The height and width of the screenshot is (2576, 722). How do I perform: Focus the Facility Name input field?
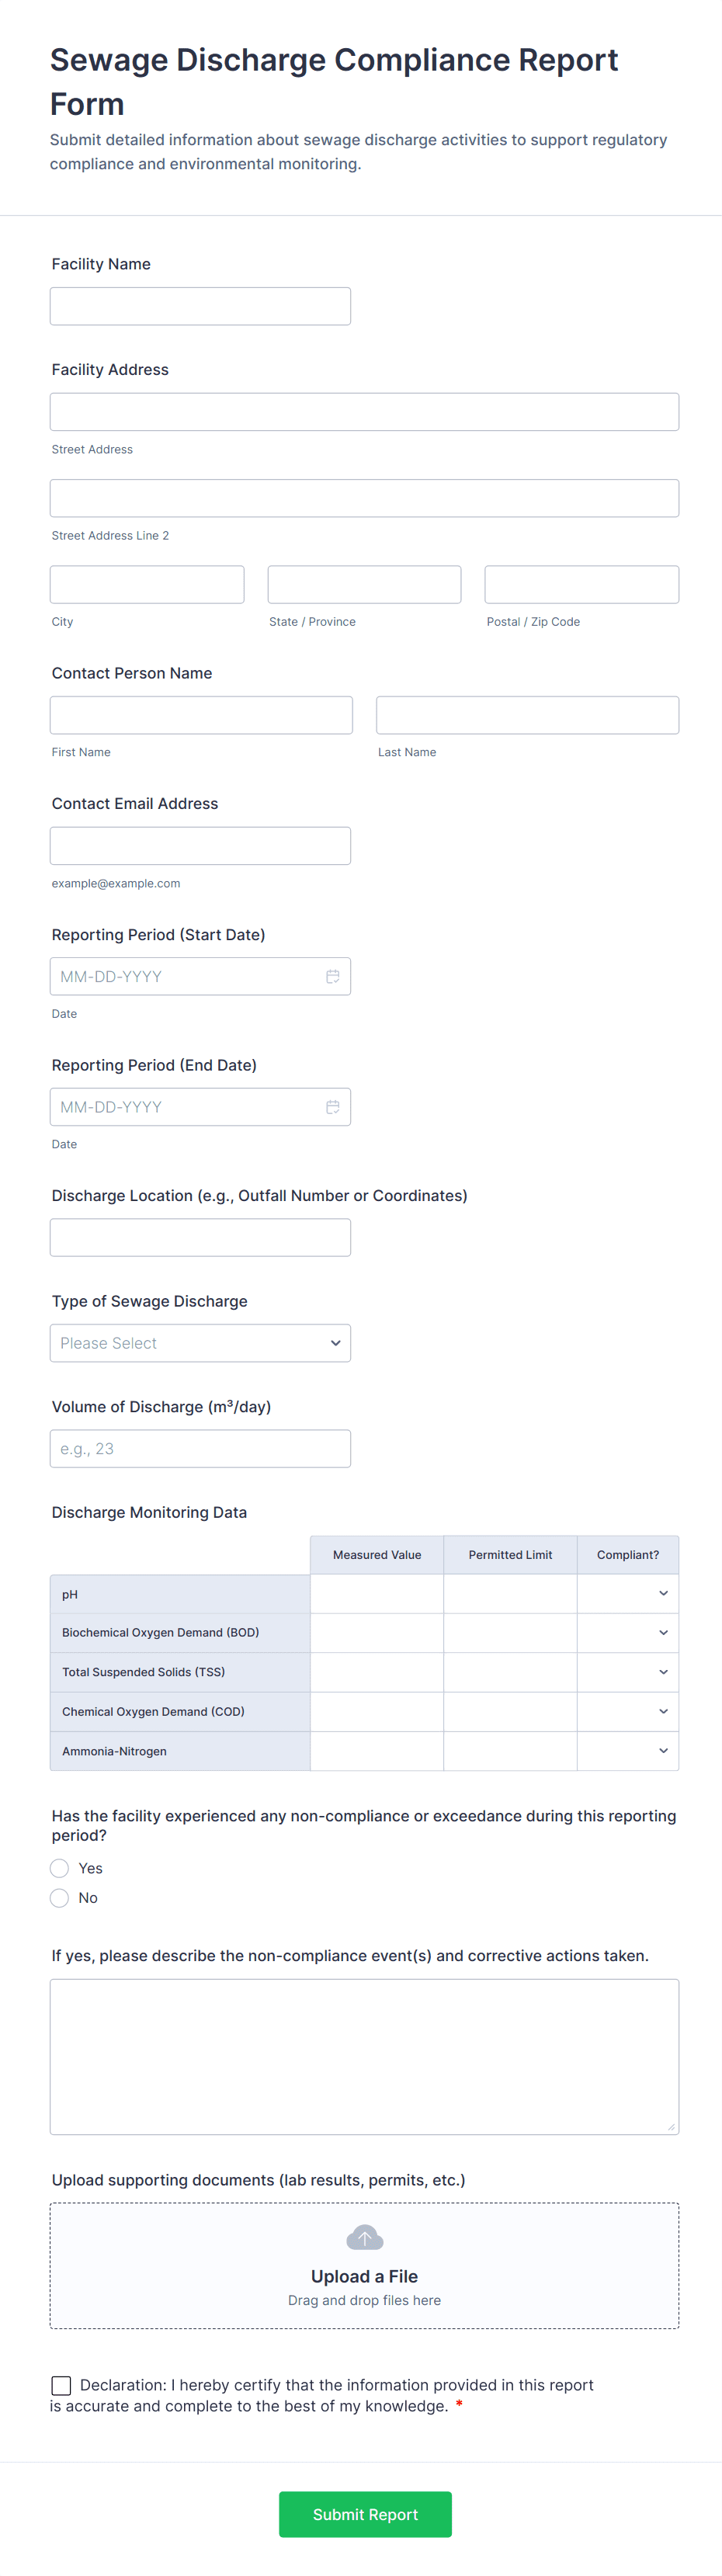[200, 306]
